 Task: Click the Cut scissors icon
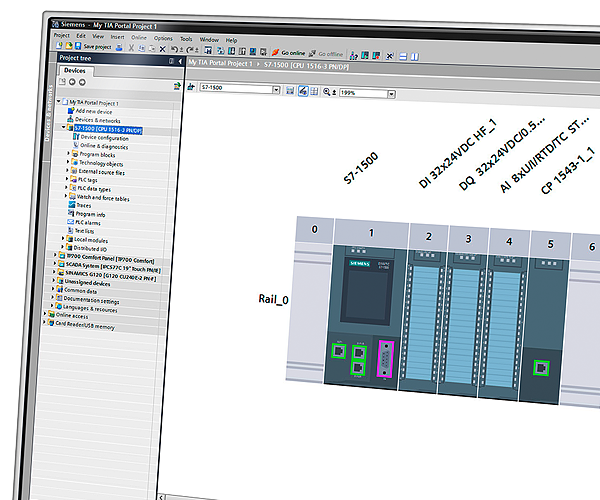(x=131, y=48)
